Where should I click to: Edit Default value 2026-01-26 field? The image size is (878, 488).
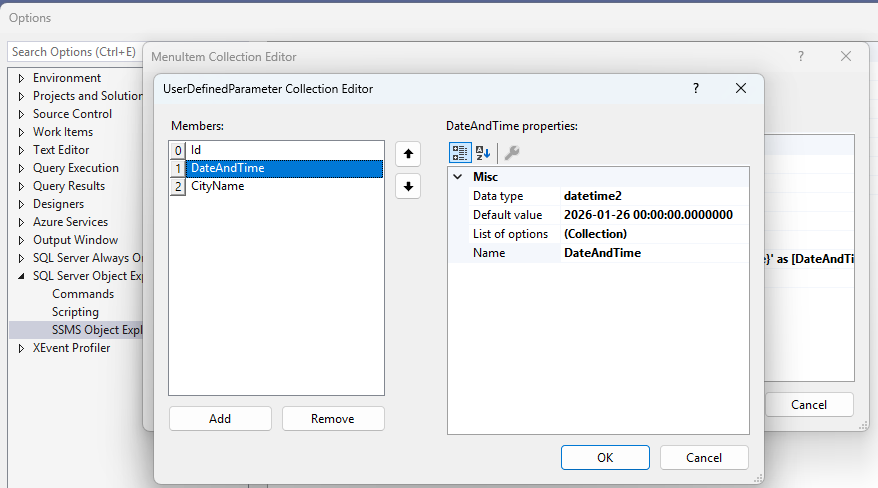(x=655, y=215)
